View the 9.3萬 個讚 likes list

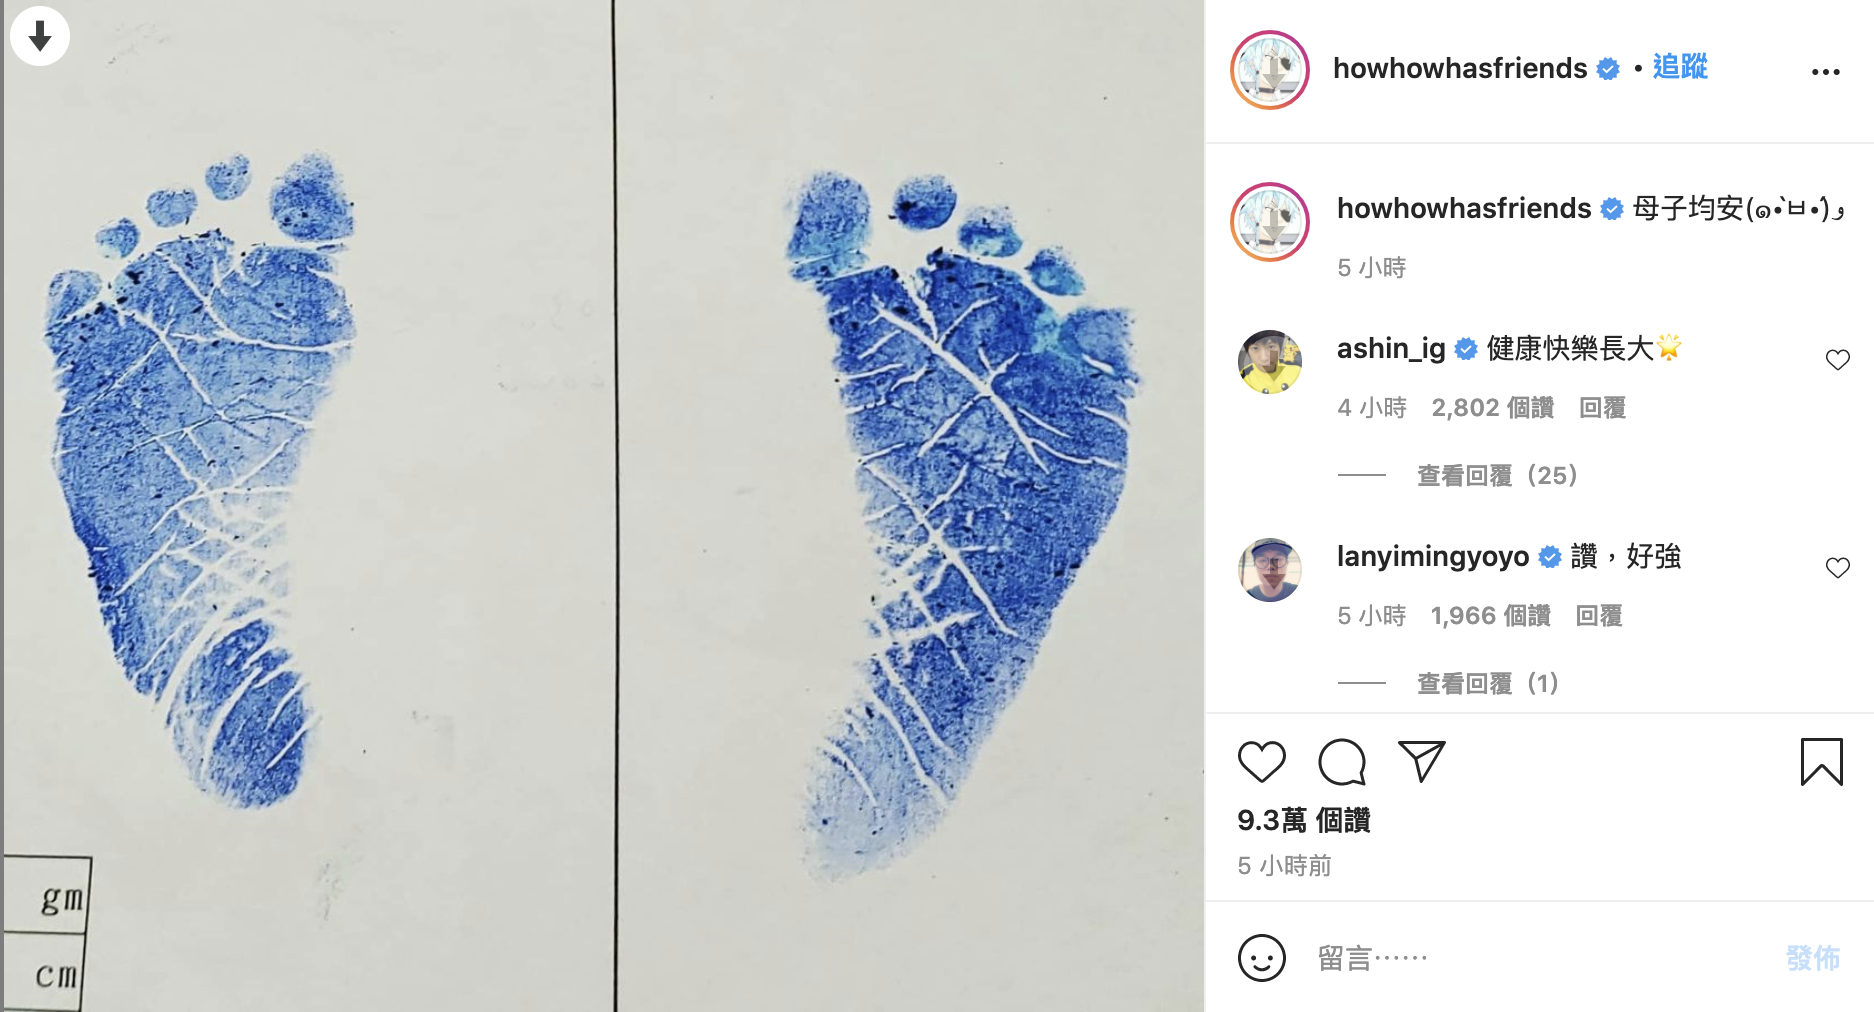(1303, 820)
